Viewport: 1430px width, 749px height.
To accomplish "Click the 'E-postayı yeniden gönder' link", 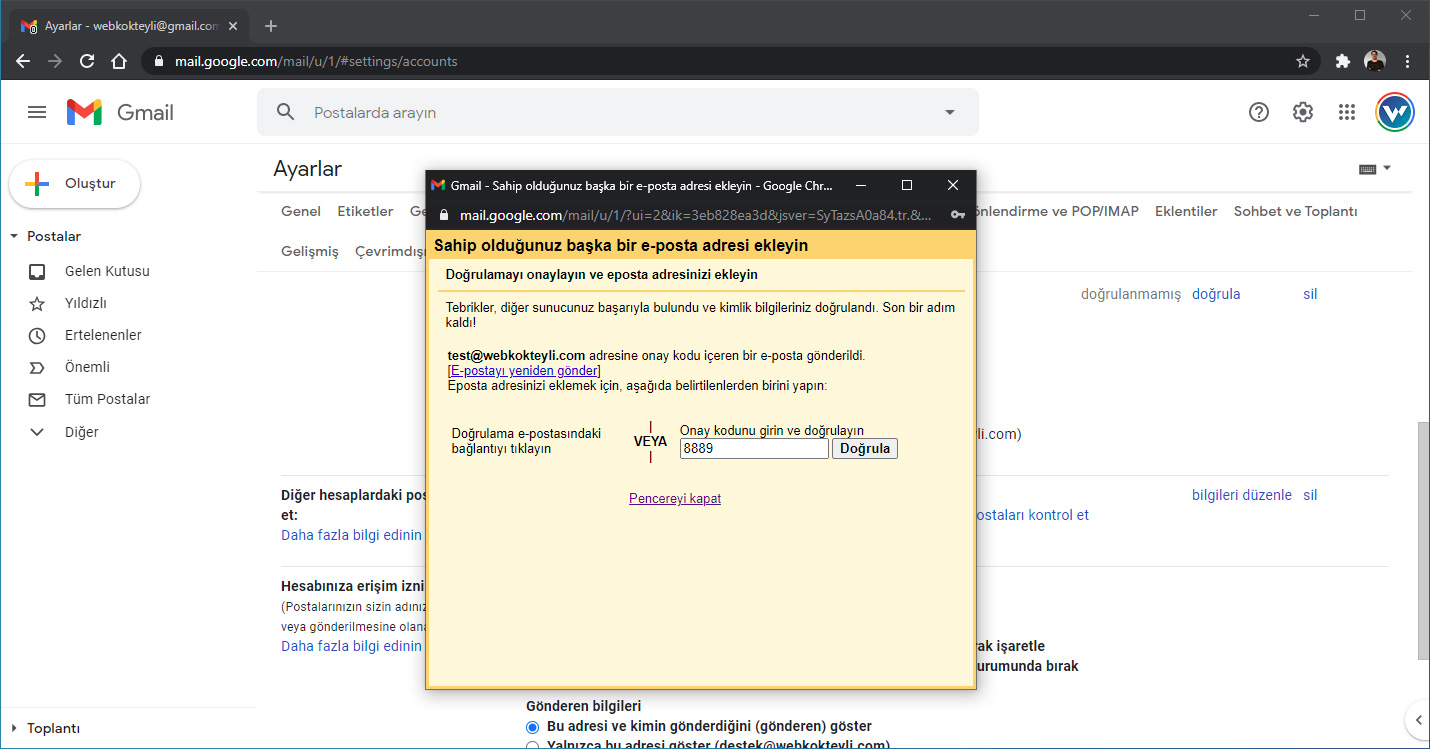I will tap(524, 371).
